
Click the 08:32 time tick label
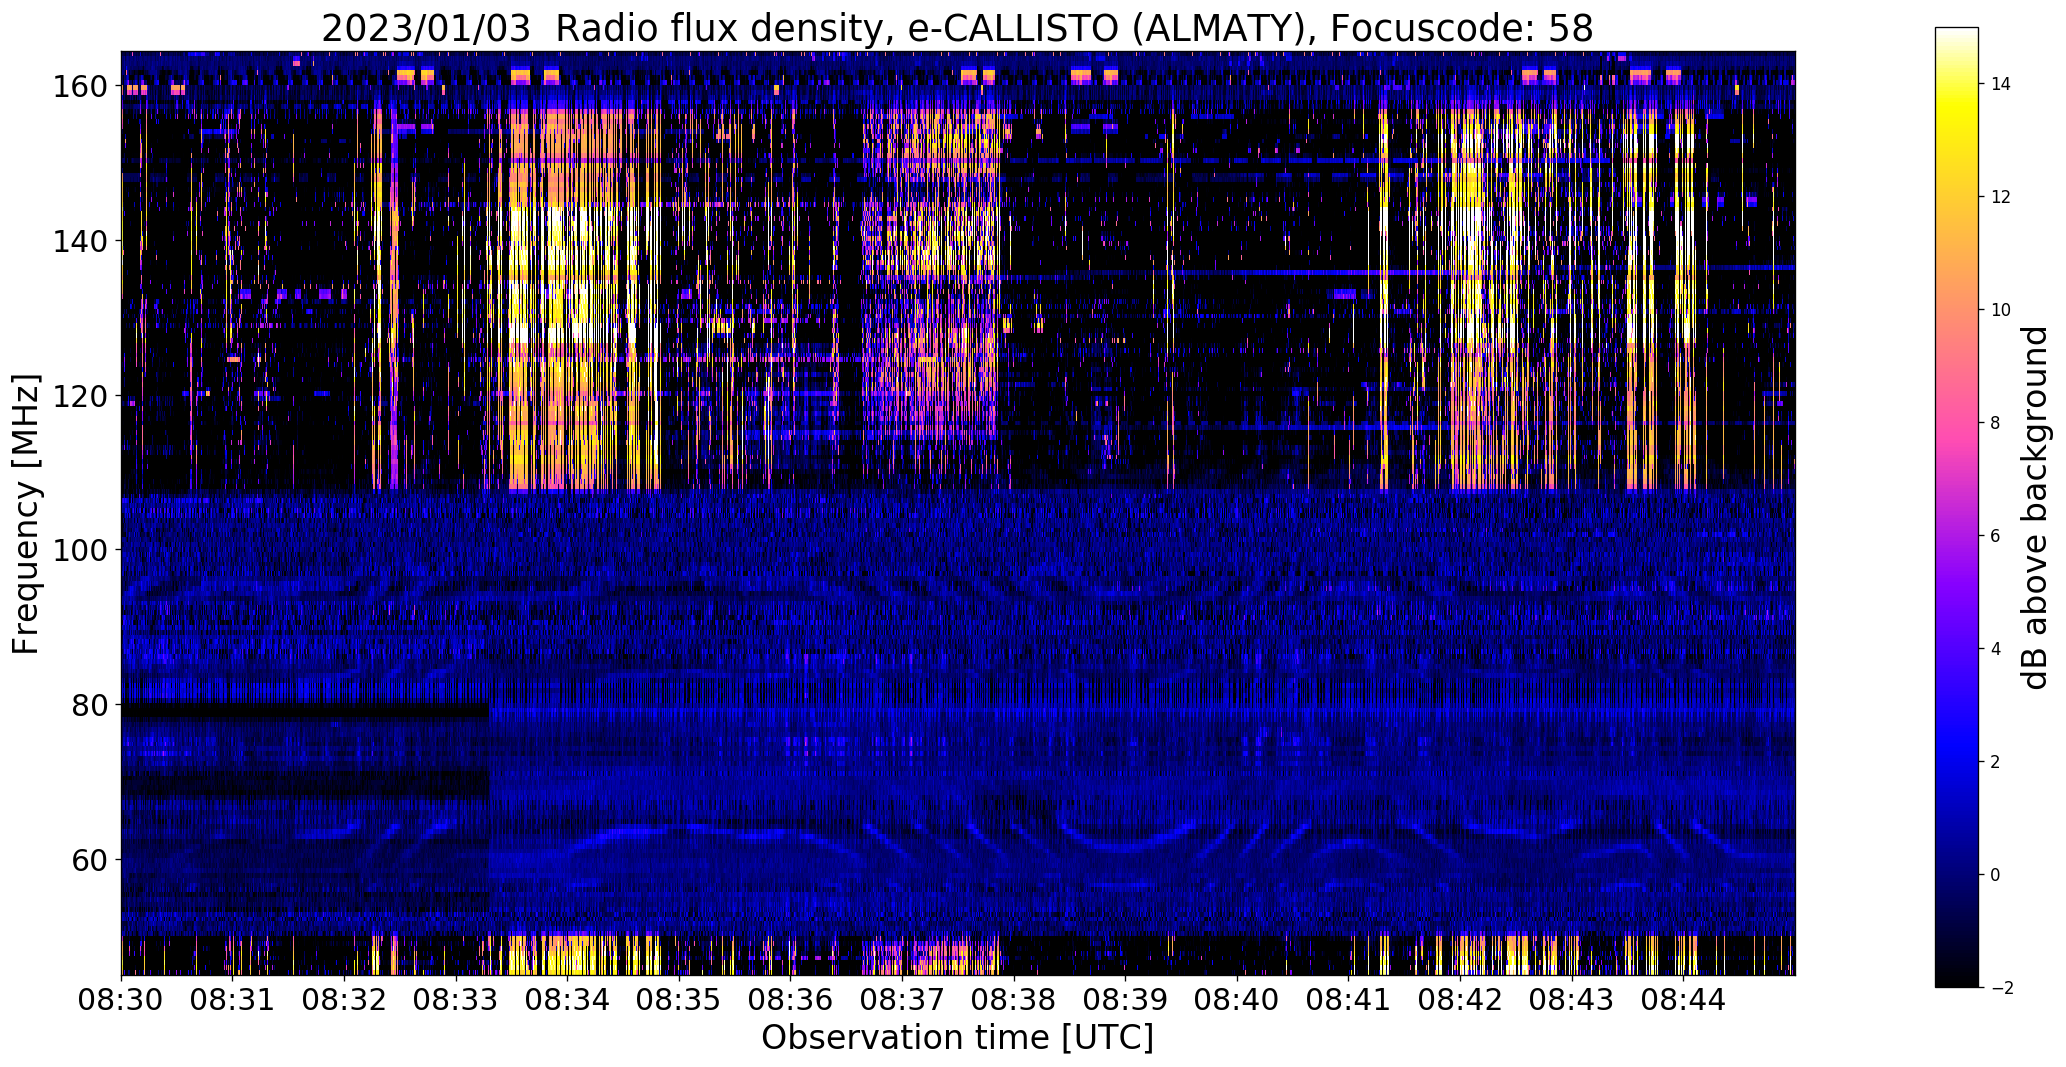click(345, 998)
